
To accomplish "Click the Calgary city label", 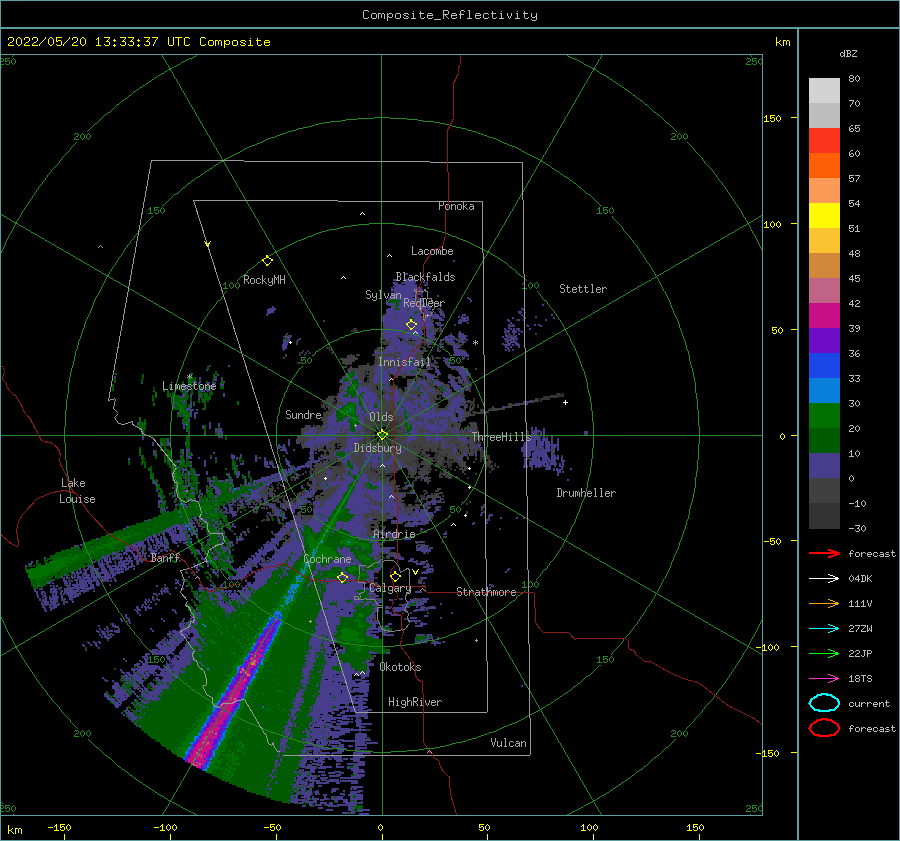I will pos(390,588).
